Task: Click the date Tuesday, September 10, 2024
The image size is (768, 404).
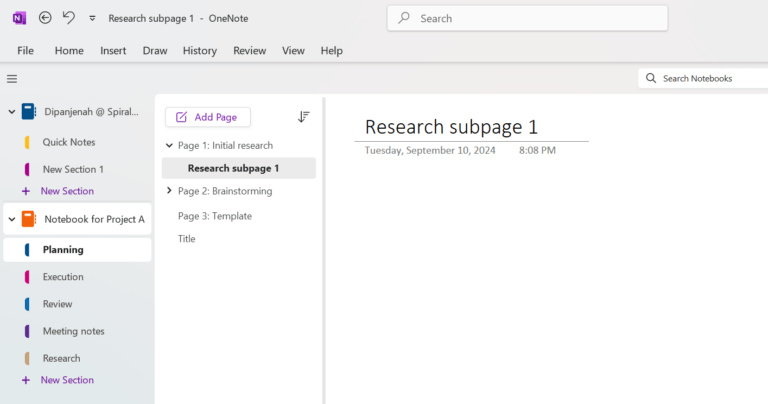Action: coord(430,150)
